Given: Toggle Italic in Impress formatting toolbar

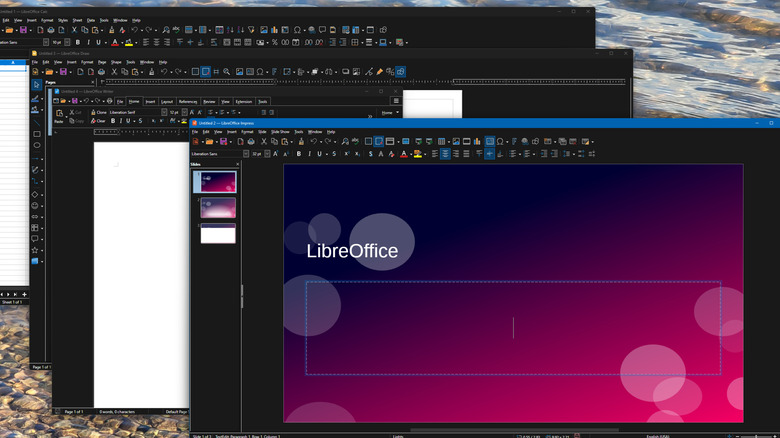Looking at the screenshot, I should [x=309, y=154].
